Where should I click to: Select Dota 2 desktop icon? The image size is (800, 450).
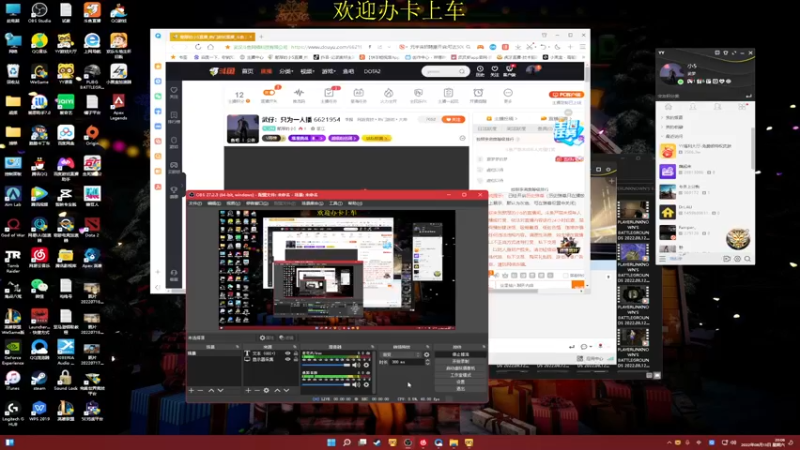click(92, 227)
